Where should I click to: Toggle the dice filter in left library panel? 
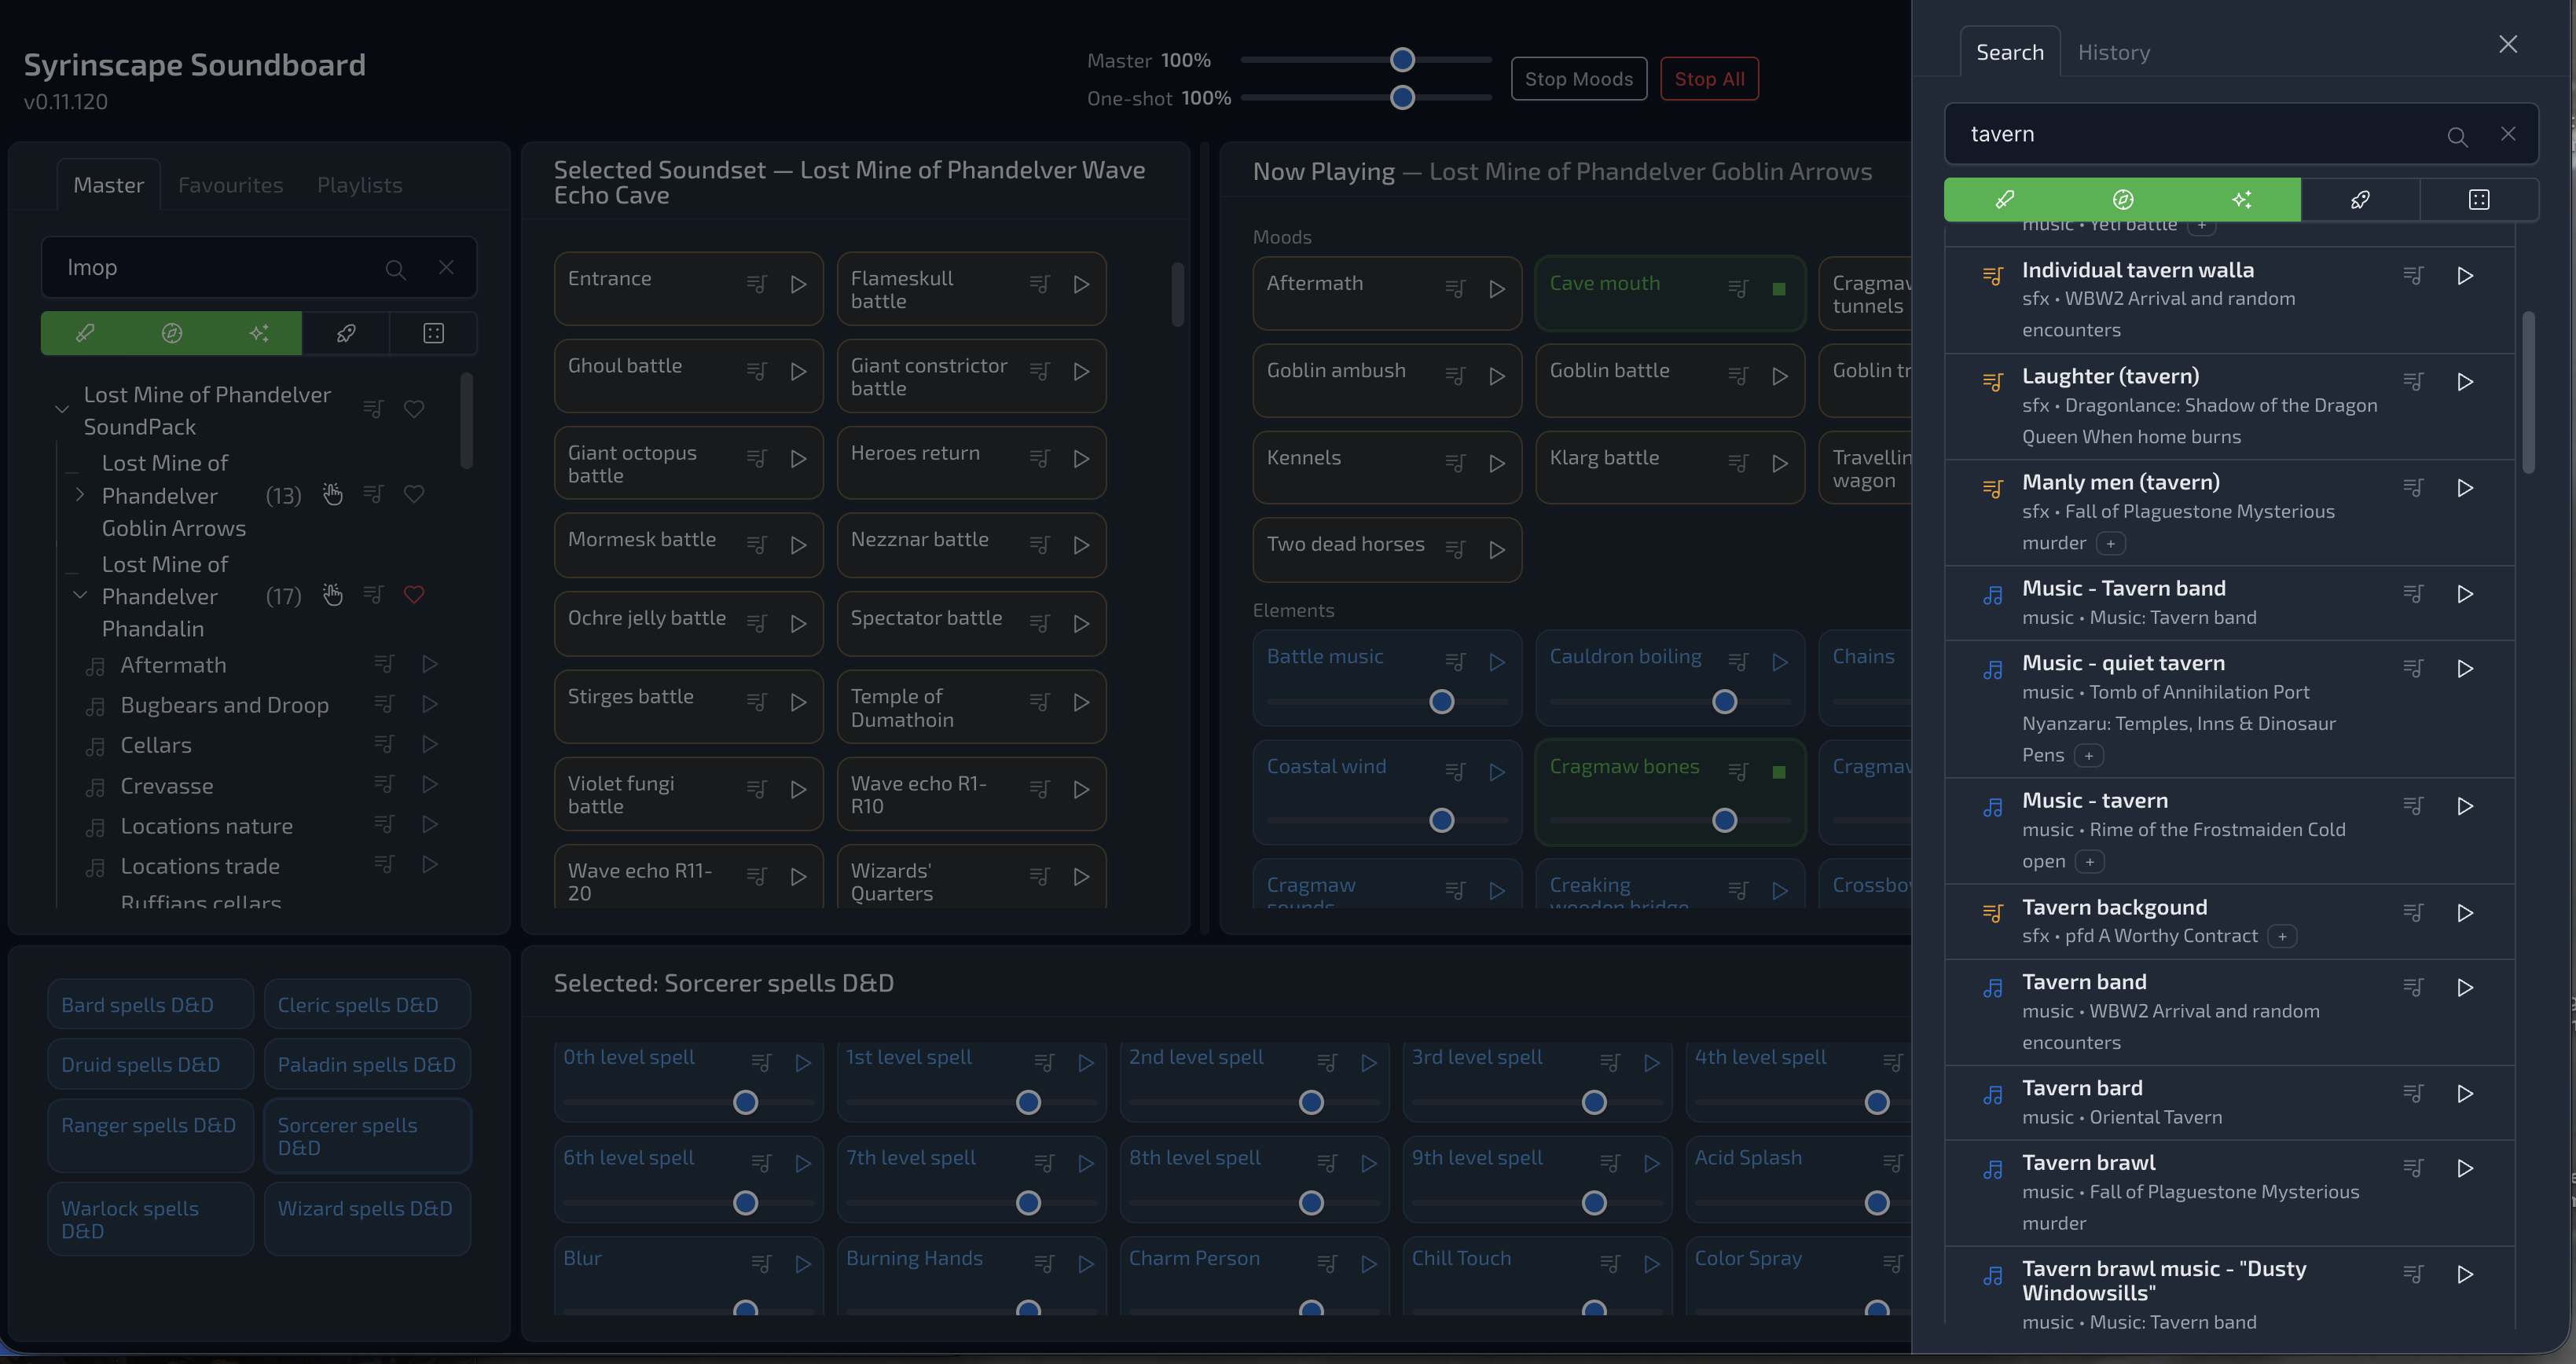[x=433, y=333]
